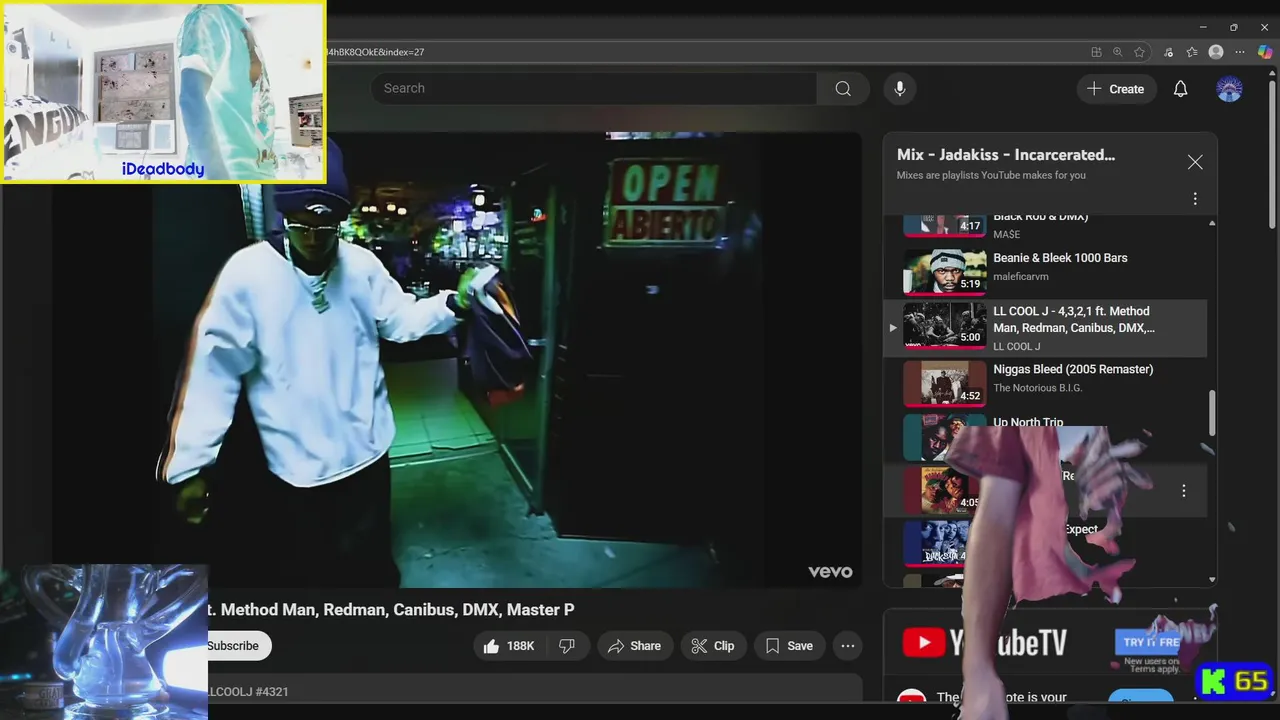Create a clip with the Clip button
The image size is (1280, 720).
(x=713, y=646)
